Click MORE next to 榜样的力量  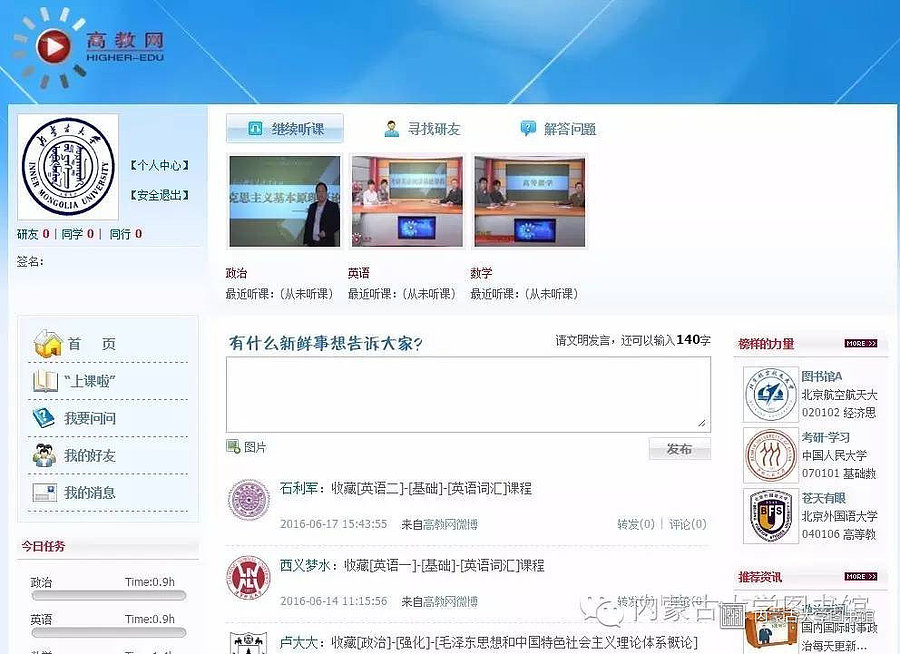coord(861,343)
